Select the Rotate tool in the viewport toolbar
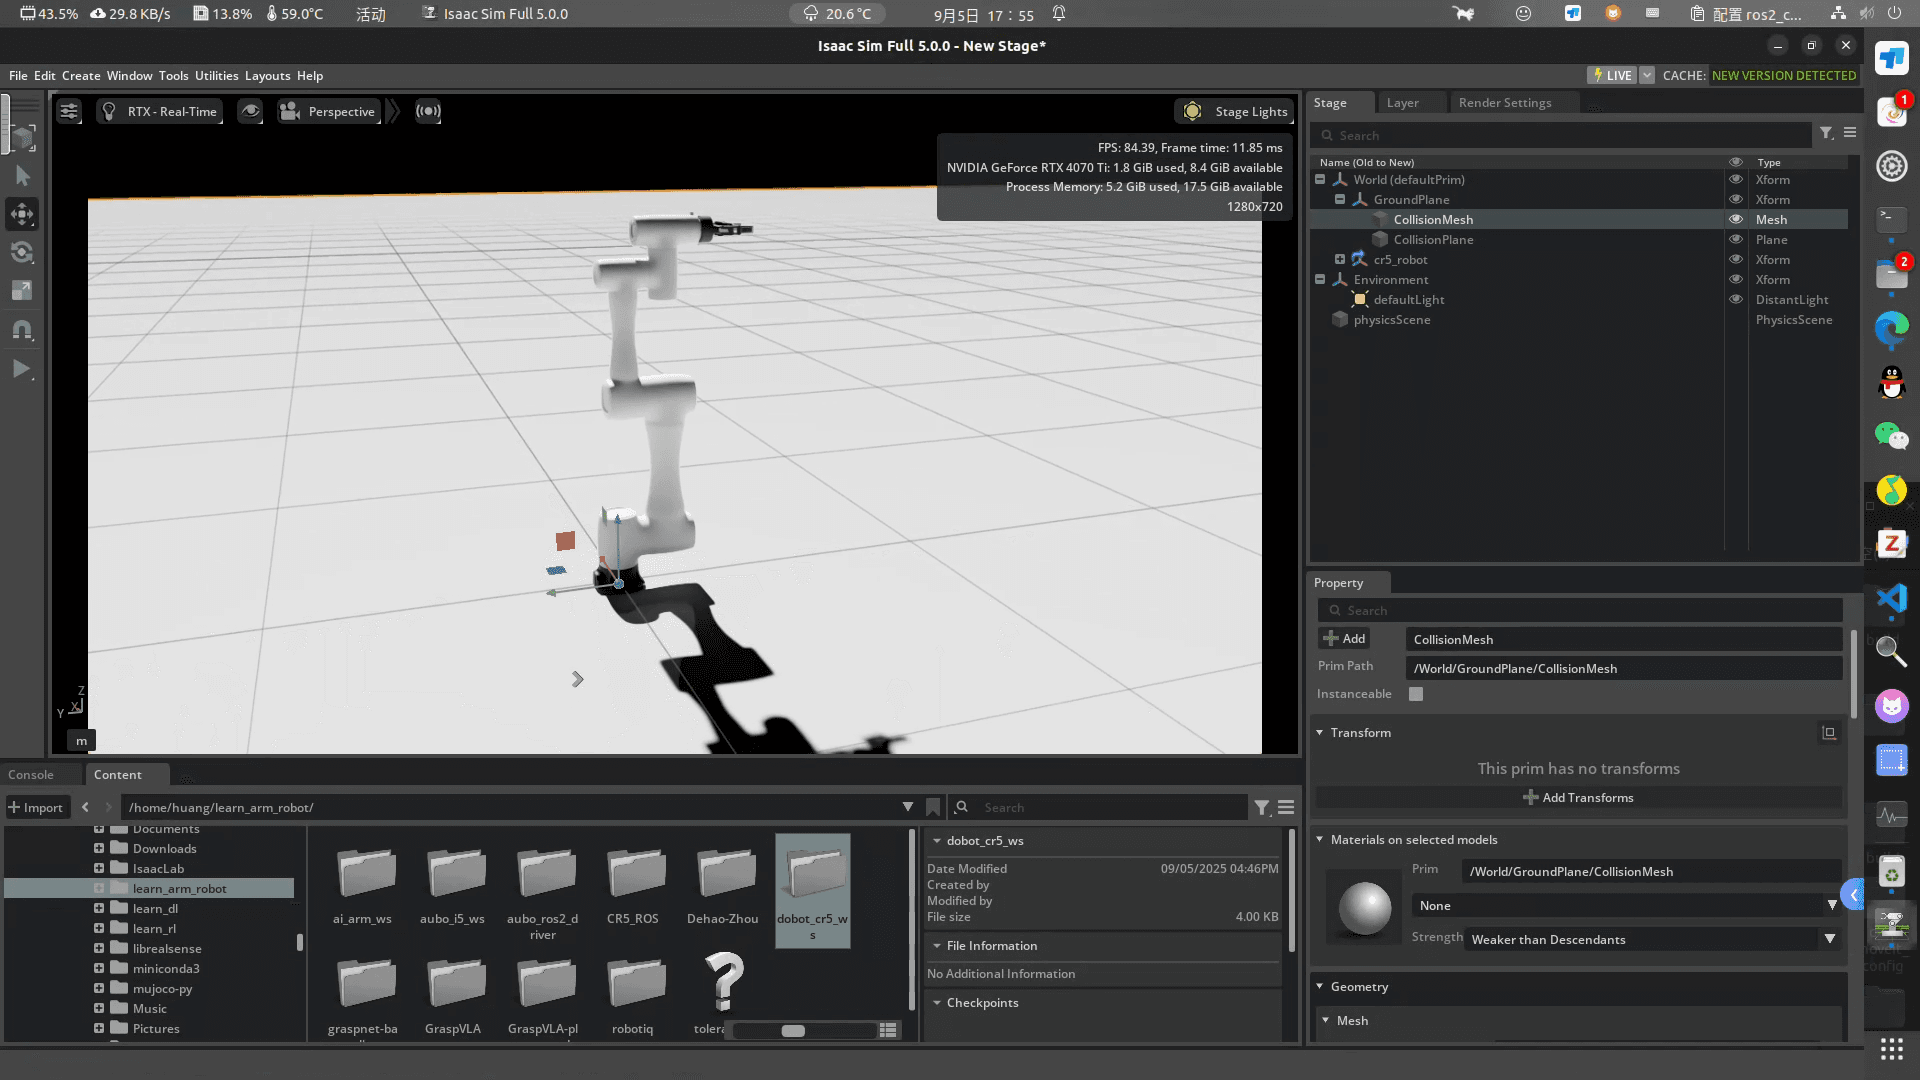The height and width of the screenshot is (1080, 1920). click(x=22, y=251)
